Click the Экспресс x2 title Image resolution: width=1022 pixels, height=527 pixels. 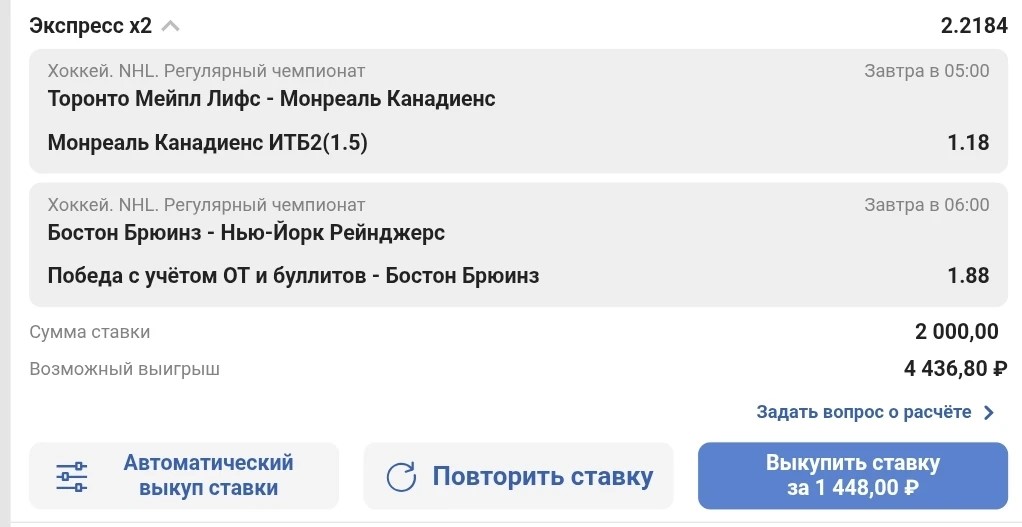pos(91,26)
